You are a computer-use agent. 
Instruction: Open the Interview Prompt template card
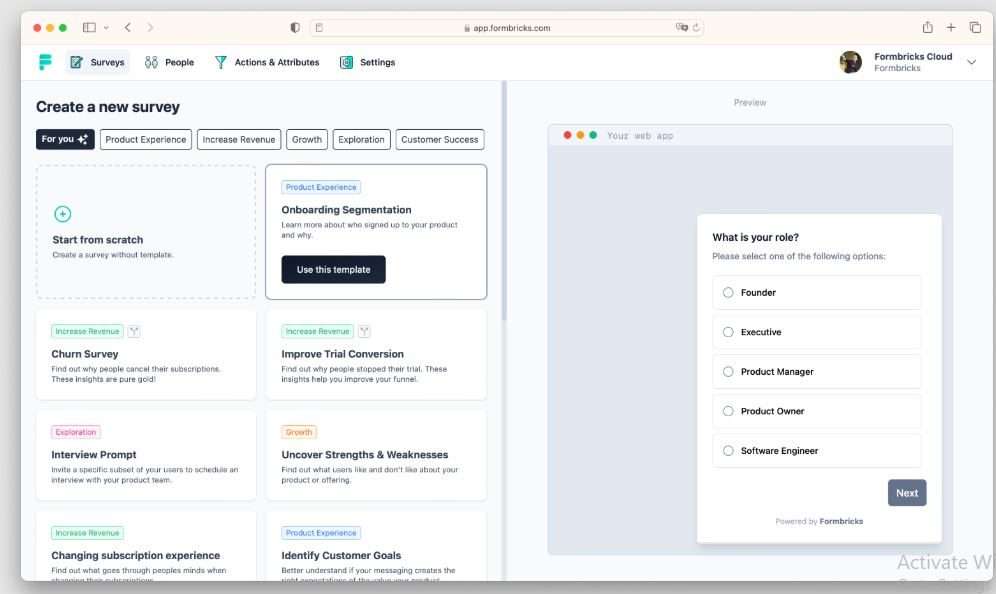[x=146, y=455]
